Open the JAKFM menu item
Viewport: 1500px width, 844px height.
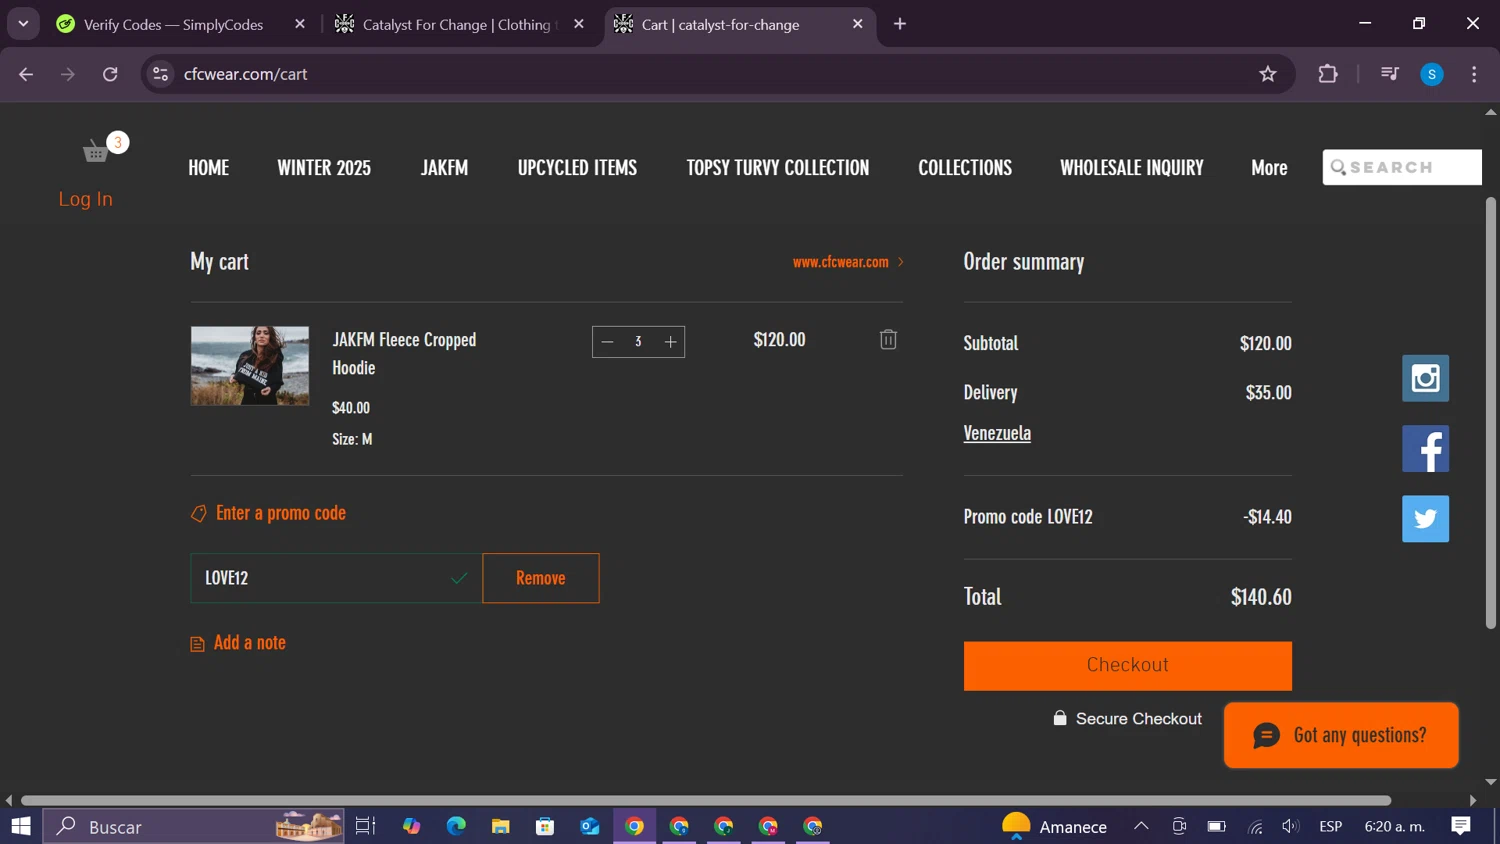tap(445, 168)
